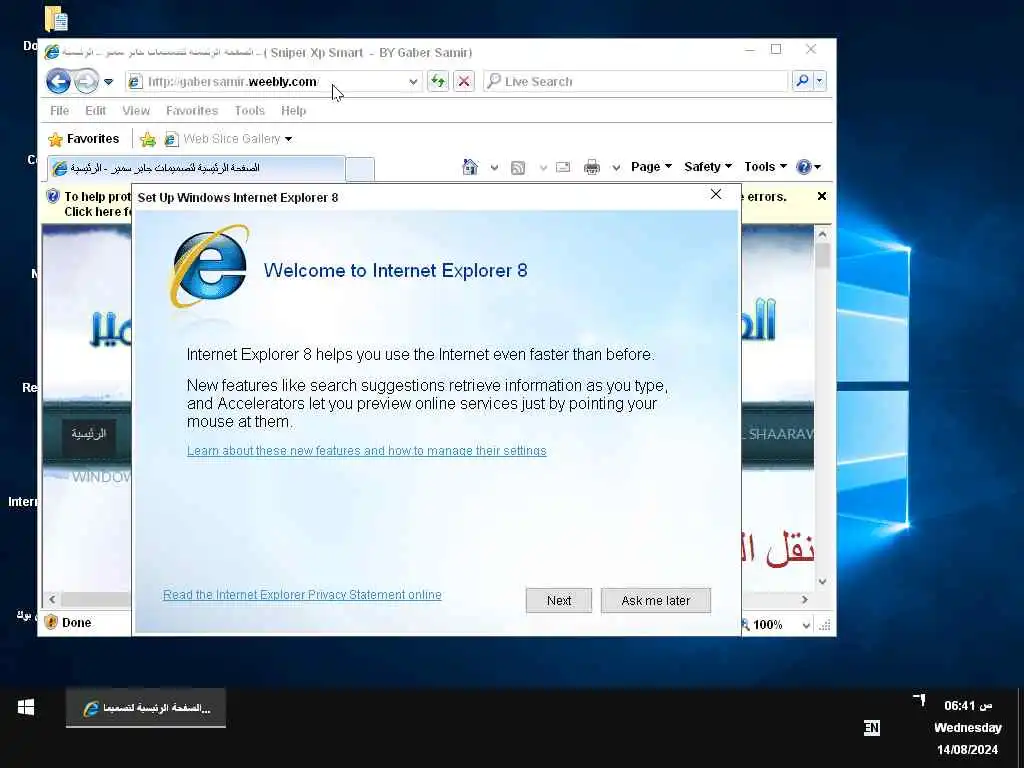Click the Windows Start button

click(x=26, y=707)
